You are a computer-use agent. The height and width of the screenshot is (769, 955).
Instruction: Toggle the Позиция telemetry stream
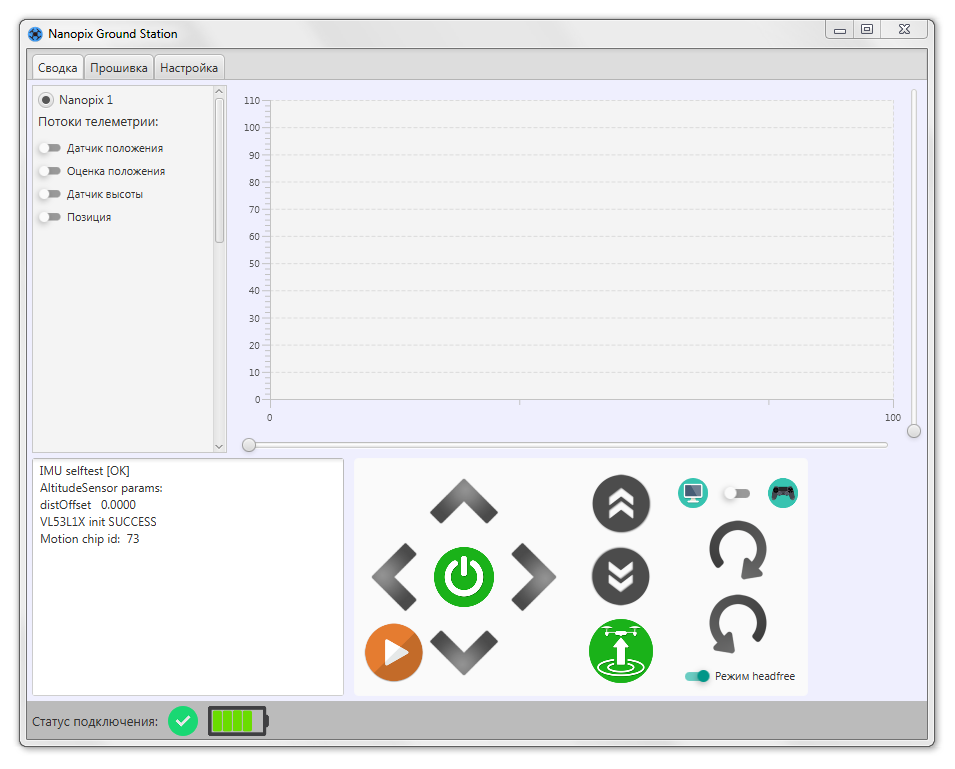tap(50, 217)
